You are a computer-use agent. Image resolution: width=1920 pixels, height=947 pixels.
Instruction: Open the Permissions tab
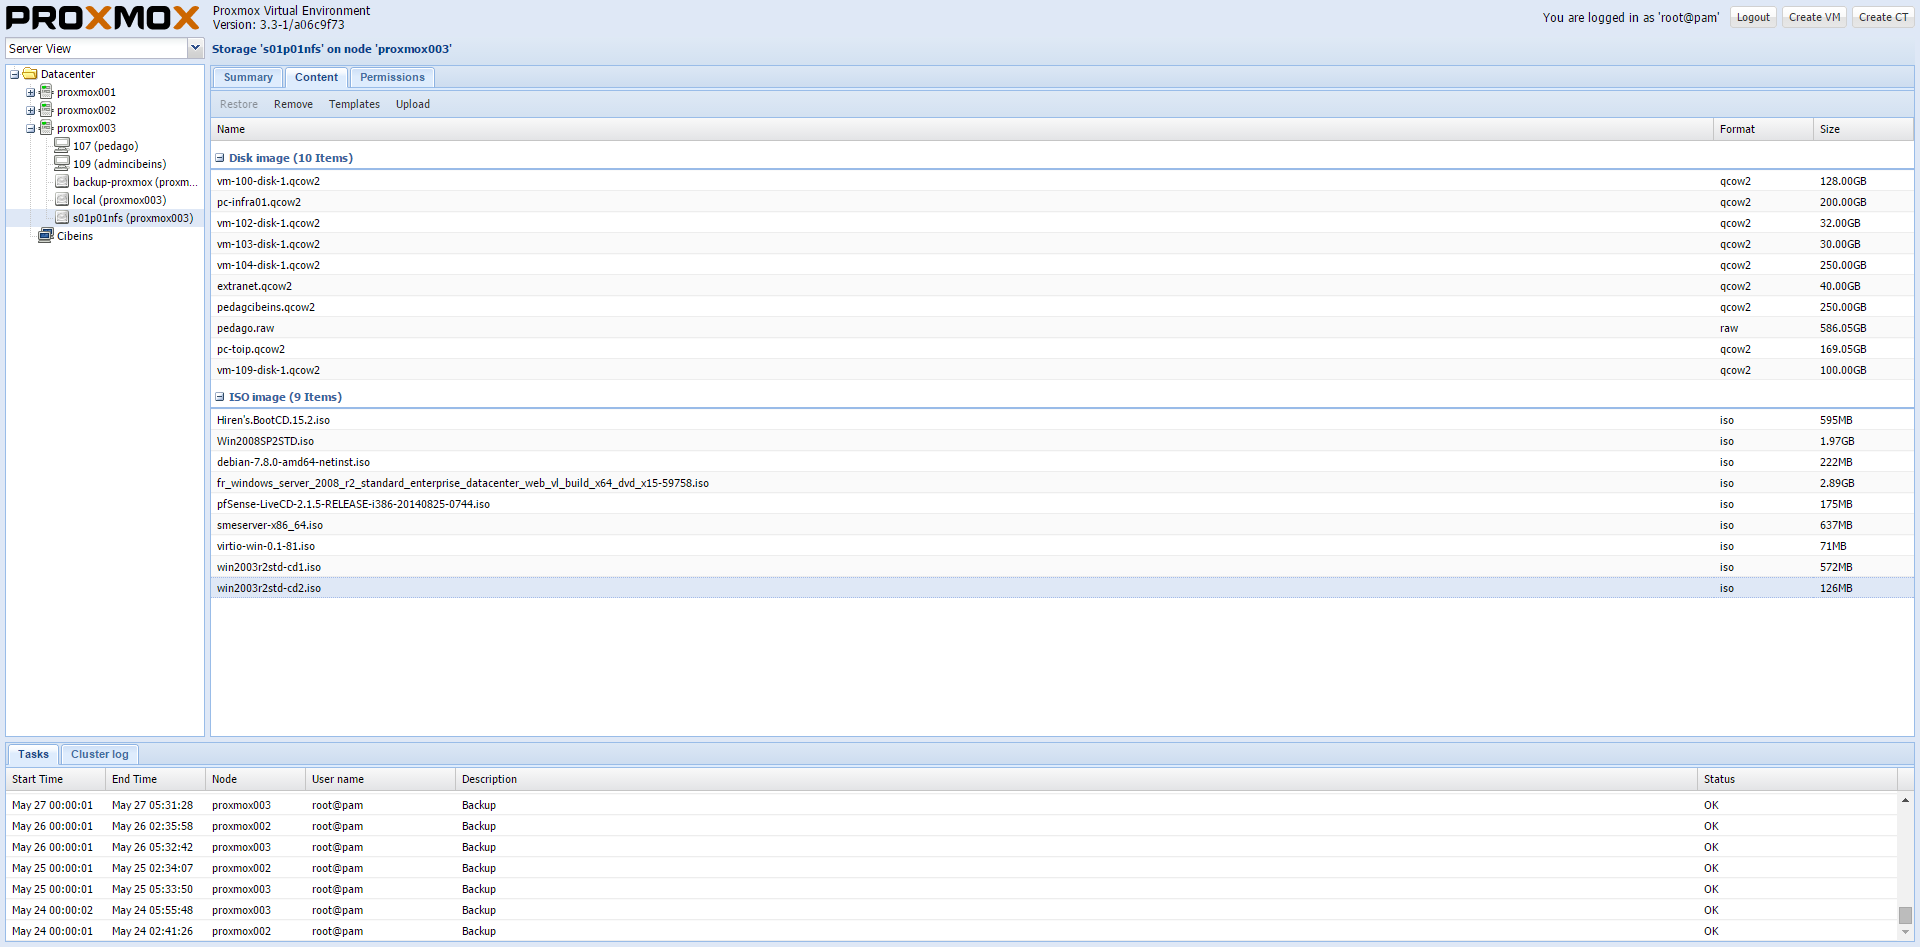point(392,77)
